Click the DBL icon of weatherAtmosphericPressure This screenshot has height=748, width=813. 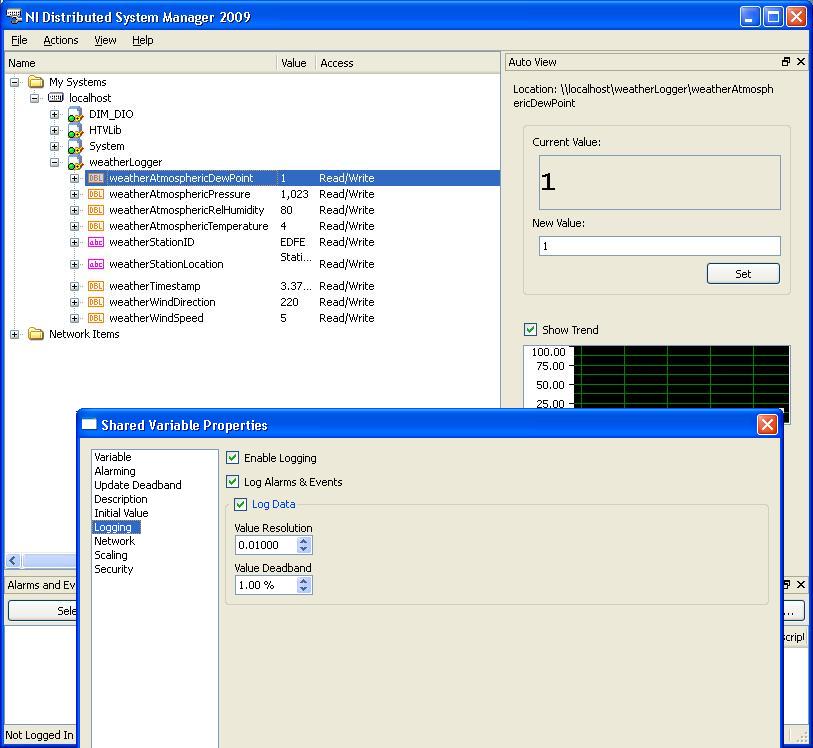[95, 194]
